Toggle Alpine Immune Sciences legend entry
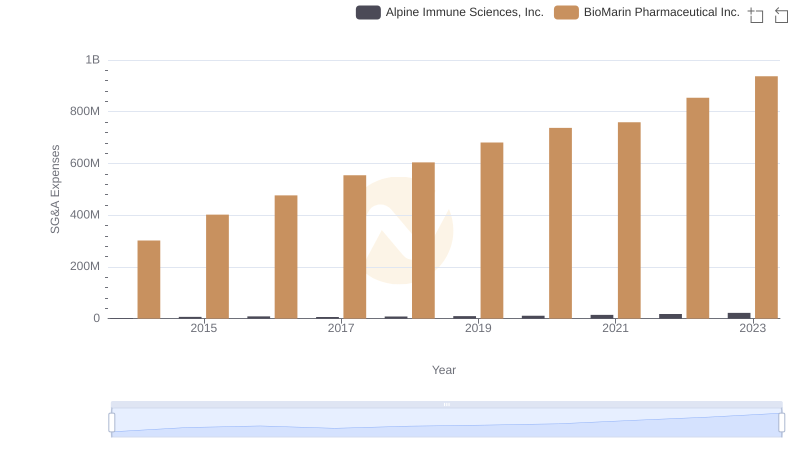 pyautogui.click(x=449, y=12)
